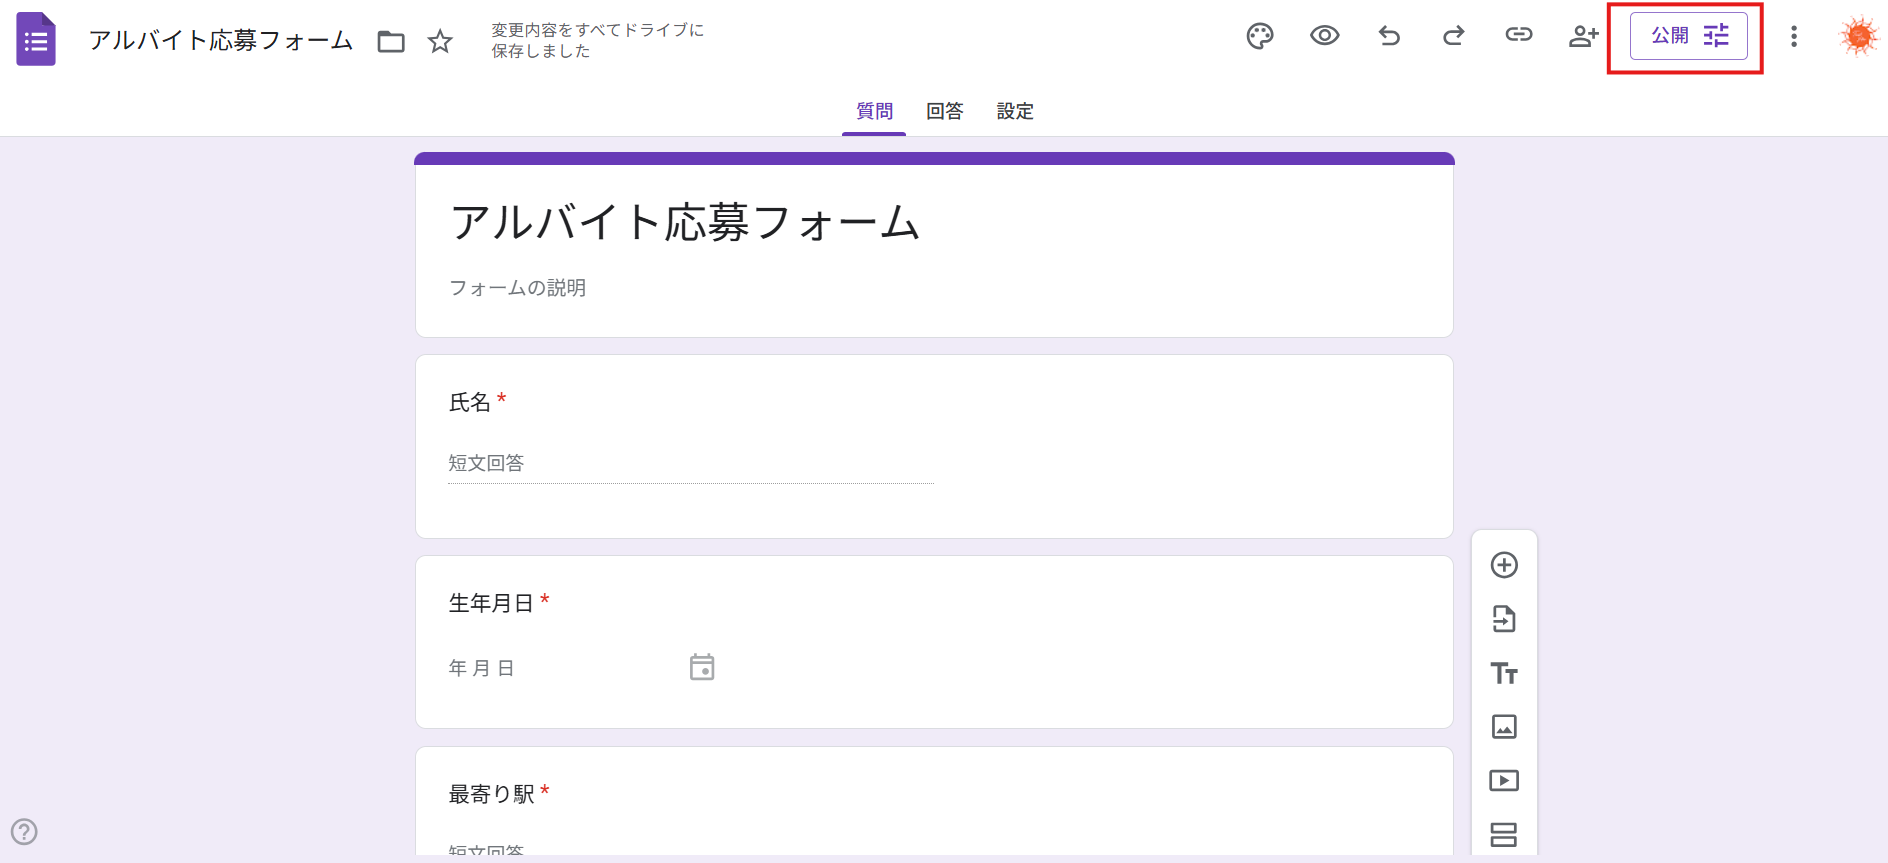Open the three-dot more options menu

point(1794,36)
